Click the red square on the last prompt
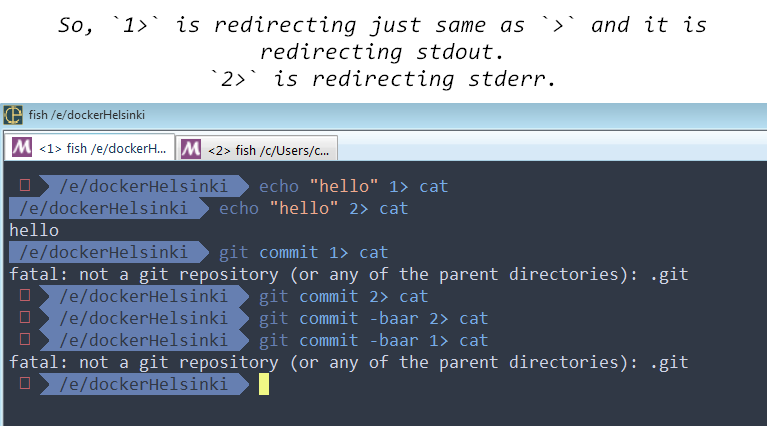Image resolution: width=767 pixels, height=426 pixels. coord(25,383)
